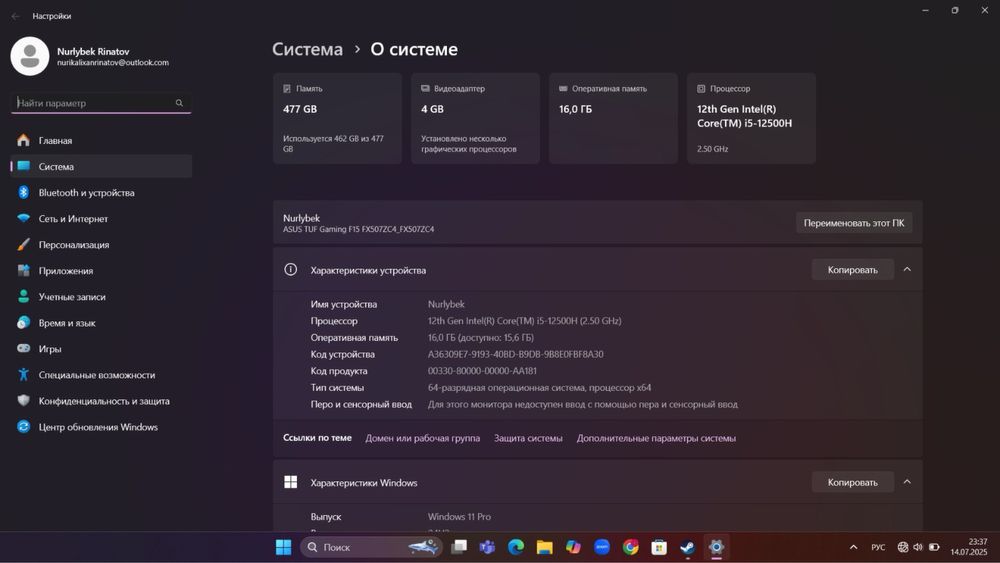Copy Характеристики Windows with Копировать
This screenshot has height=563, width=1000.
coord(853,483)
